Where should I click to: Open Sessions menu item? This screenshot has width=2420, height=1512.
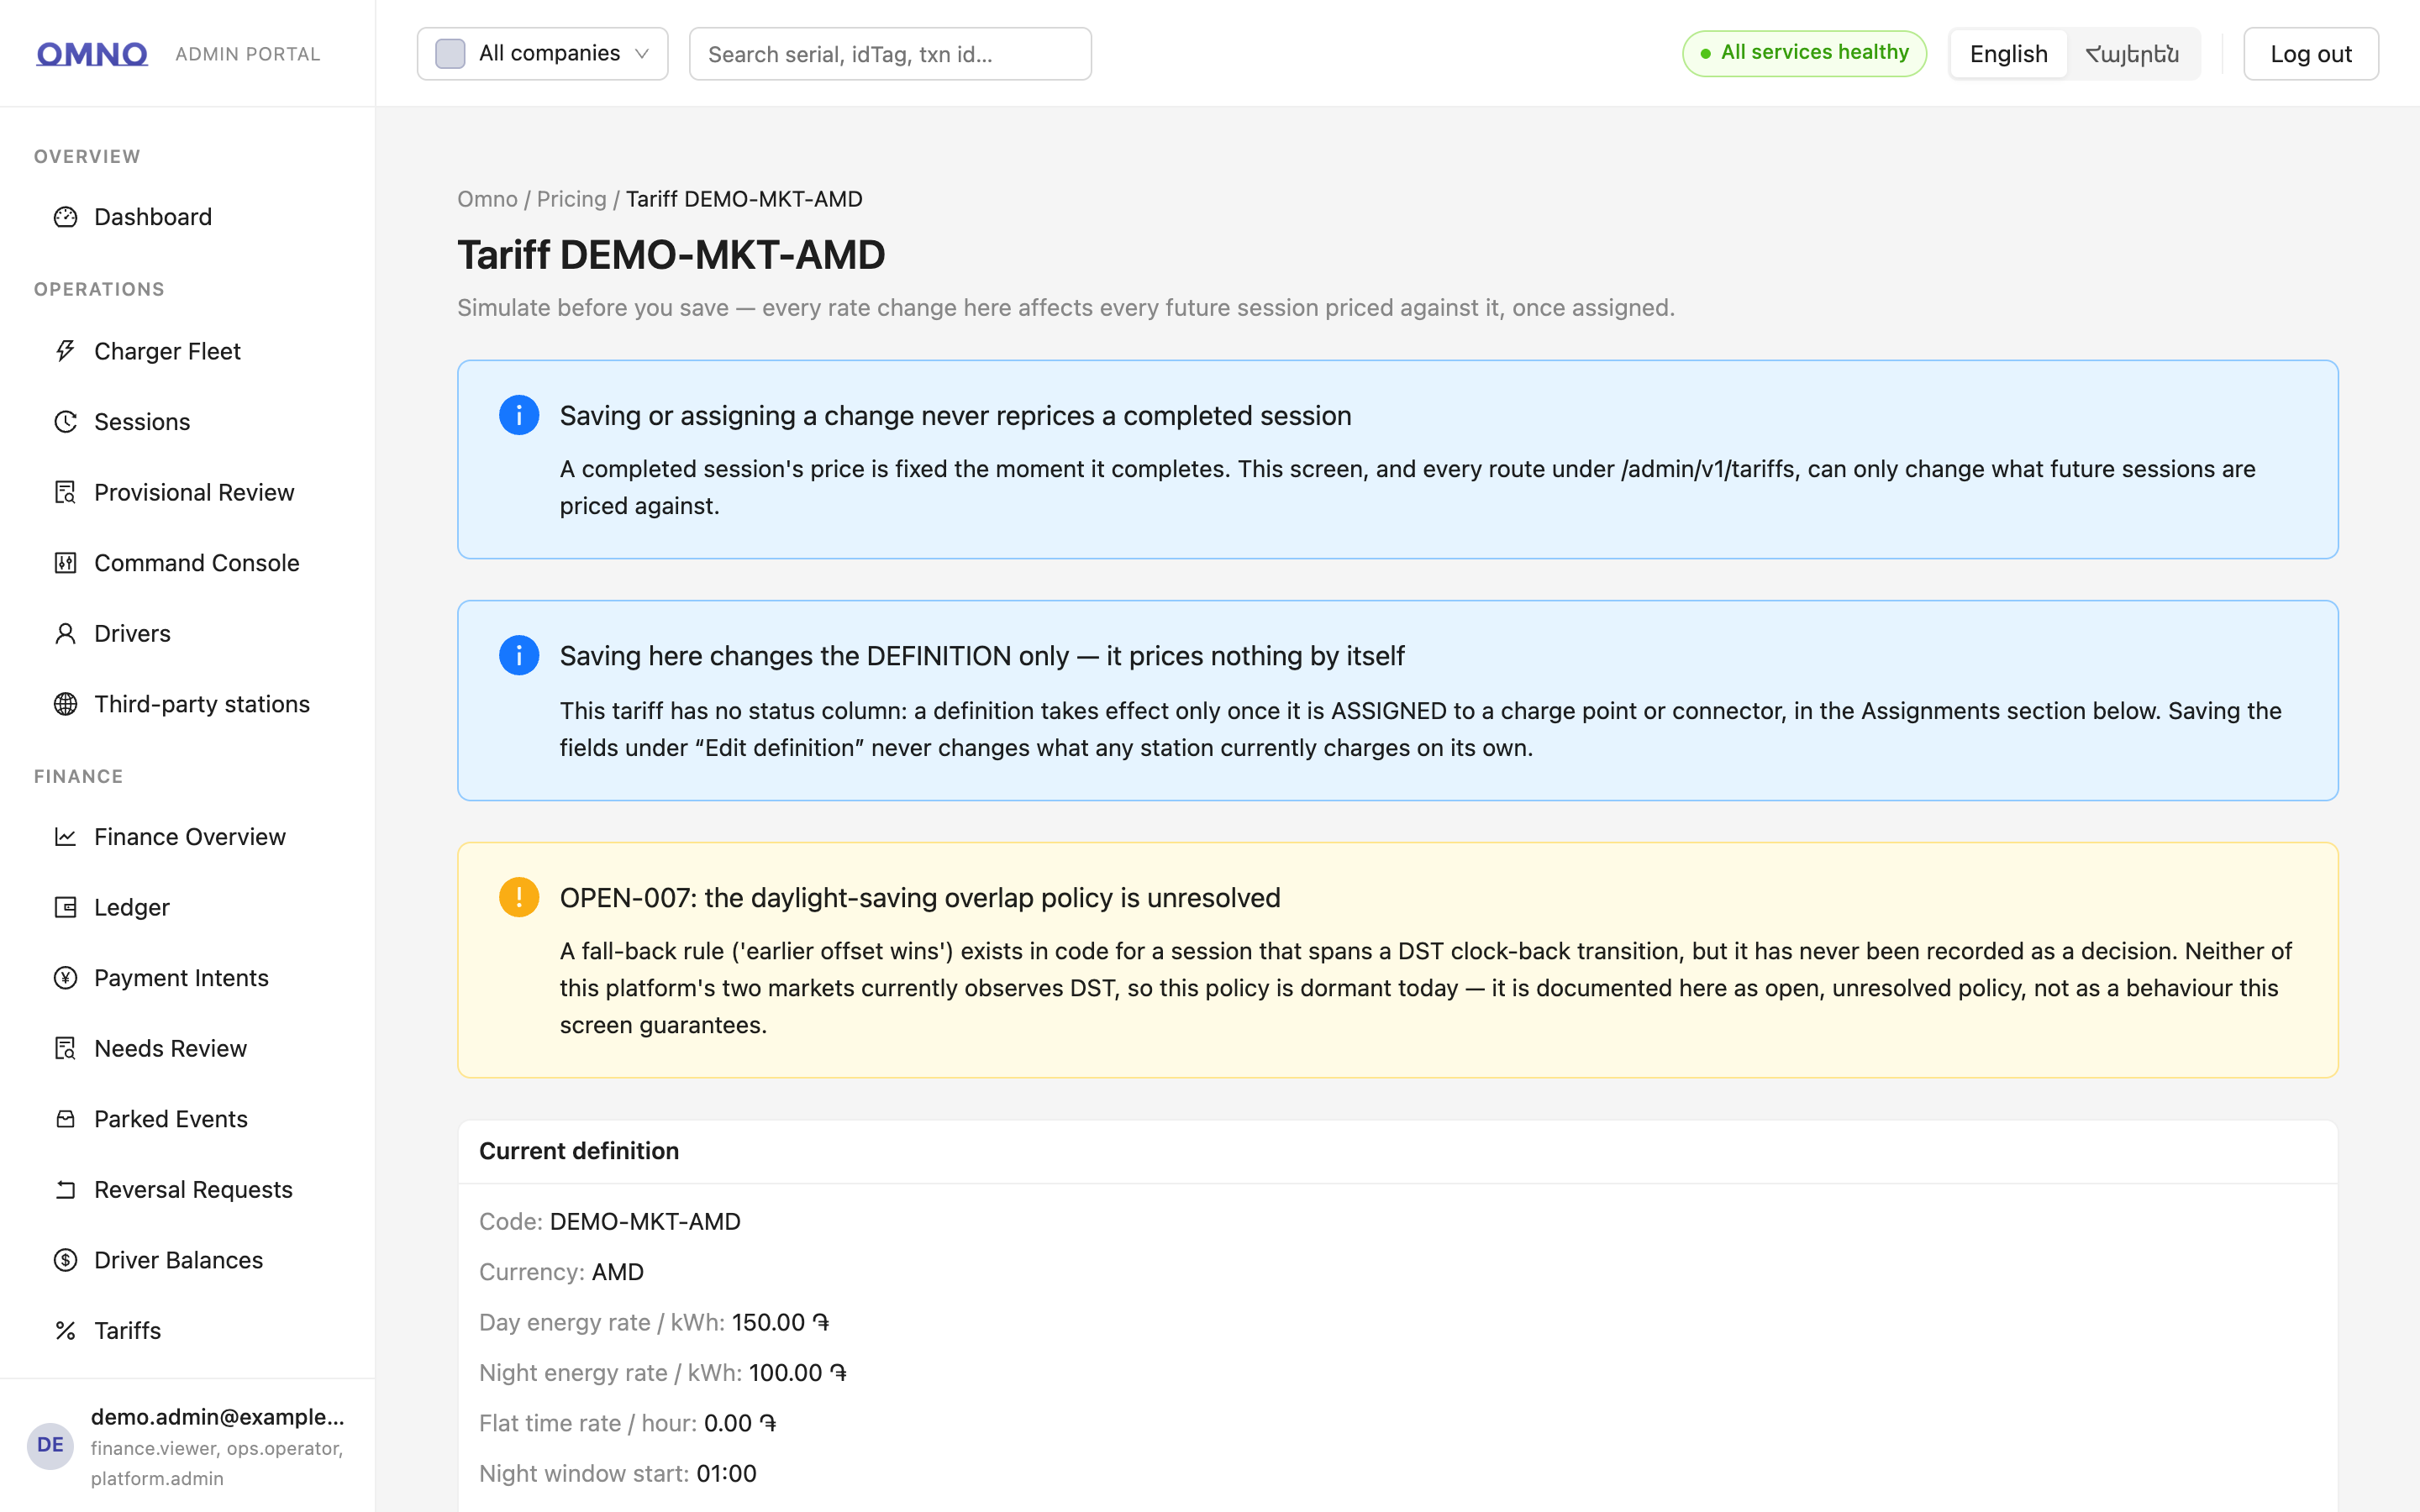(188, 422)
